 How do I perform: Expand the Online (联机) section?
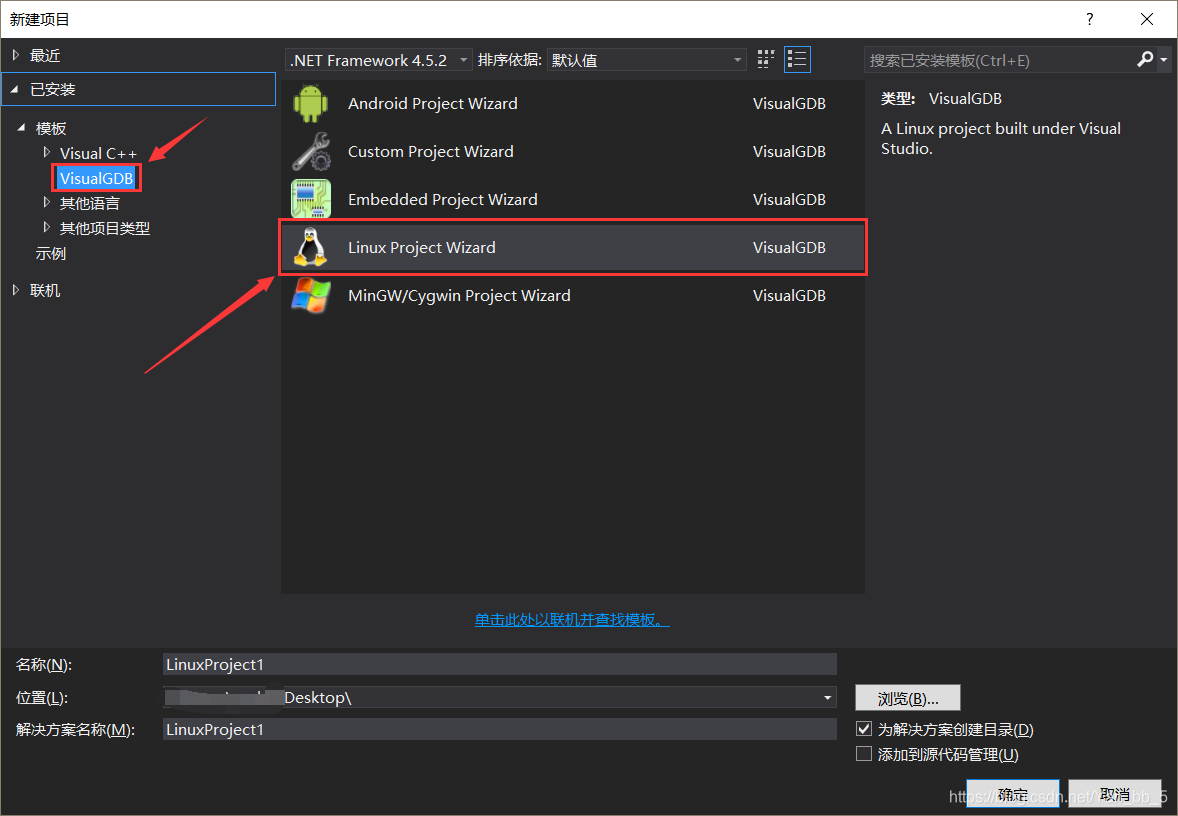point(16,289)
